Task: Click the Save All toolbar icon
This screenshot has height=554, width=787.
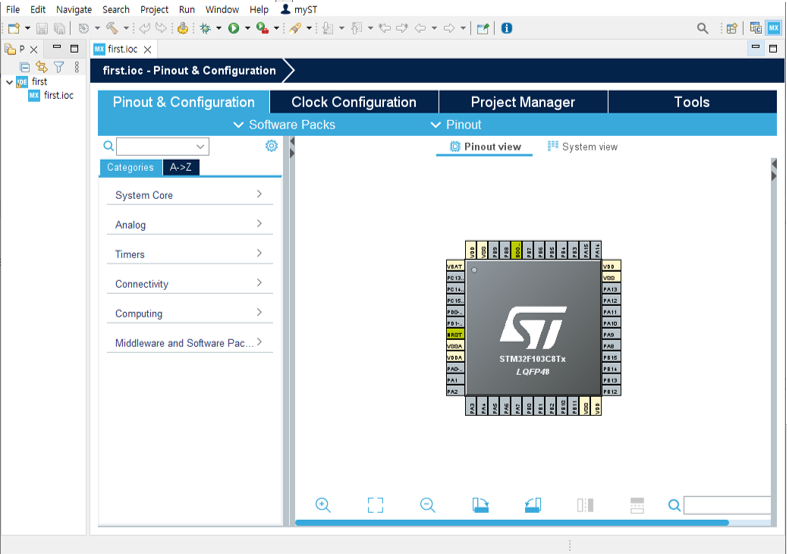Action: pos(59,29)
